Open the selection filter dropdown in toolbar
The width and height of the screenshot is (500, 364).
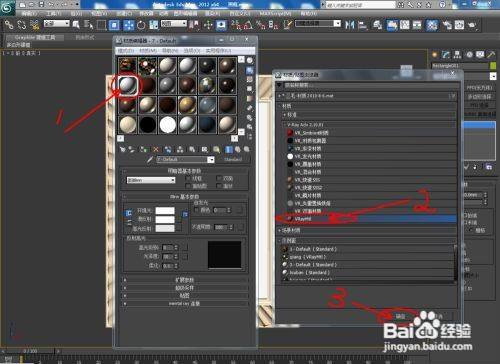click(x=57, y=23)
